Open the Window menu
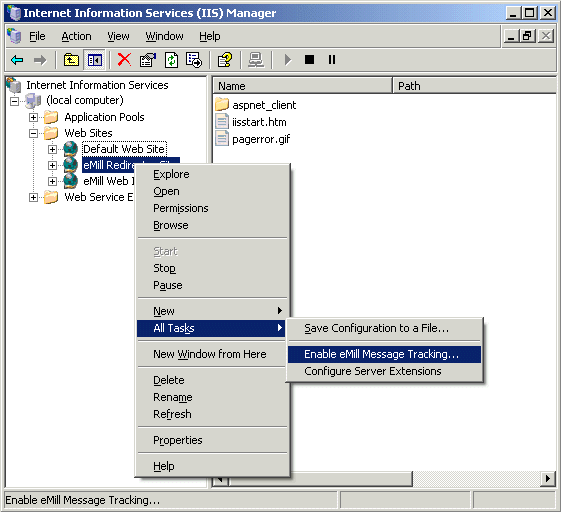Image resolution: width=561 pixels, height=512 pixels. (164, 36)
